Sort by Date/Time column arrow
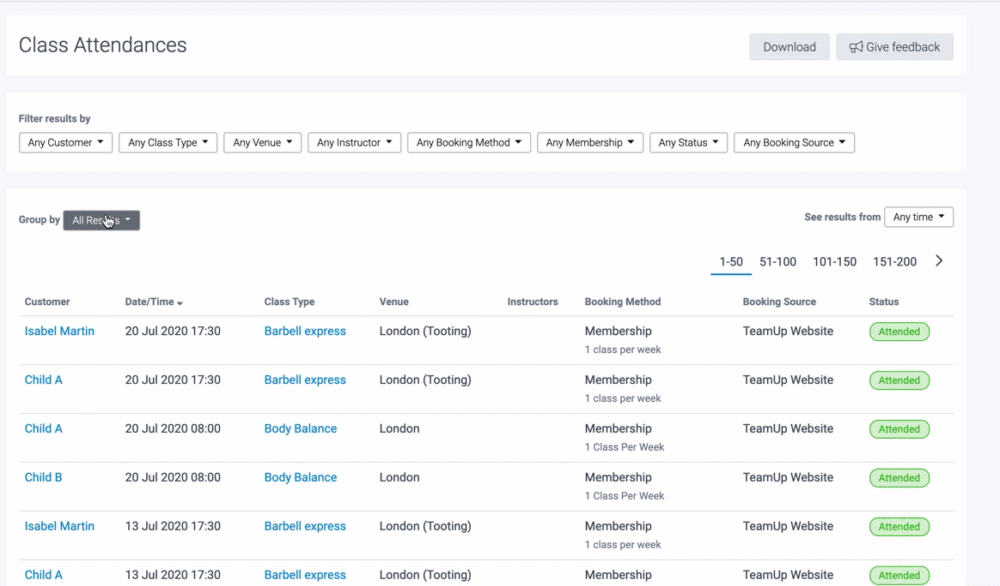This screenshot has width=1000, height=586. 180,302
